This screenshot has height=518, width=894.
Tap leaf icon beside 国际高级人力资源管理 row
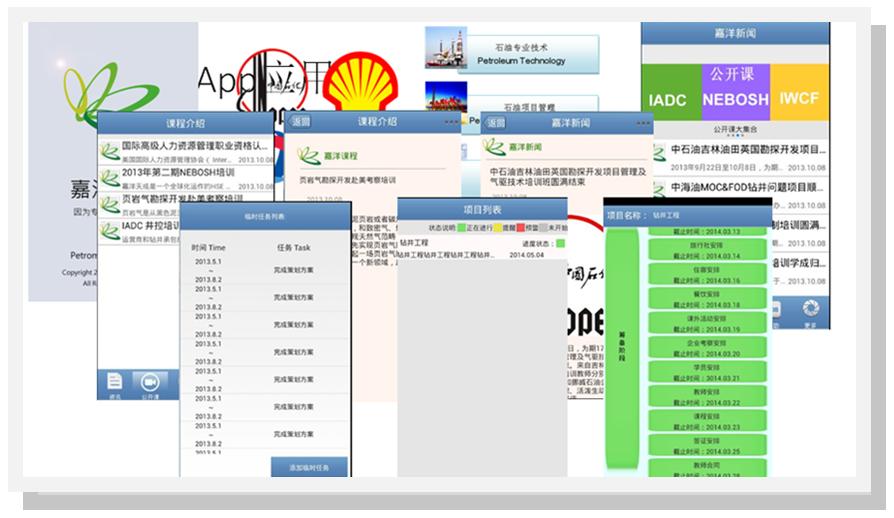point(109,152)
